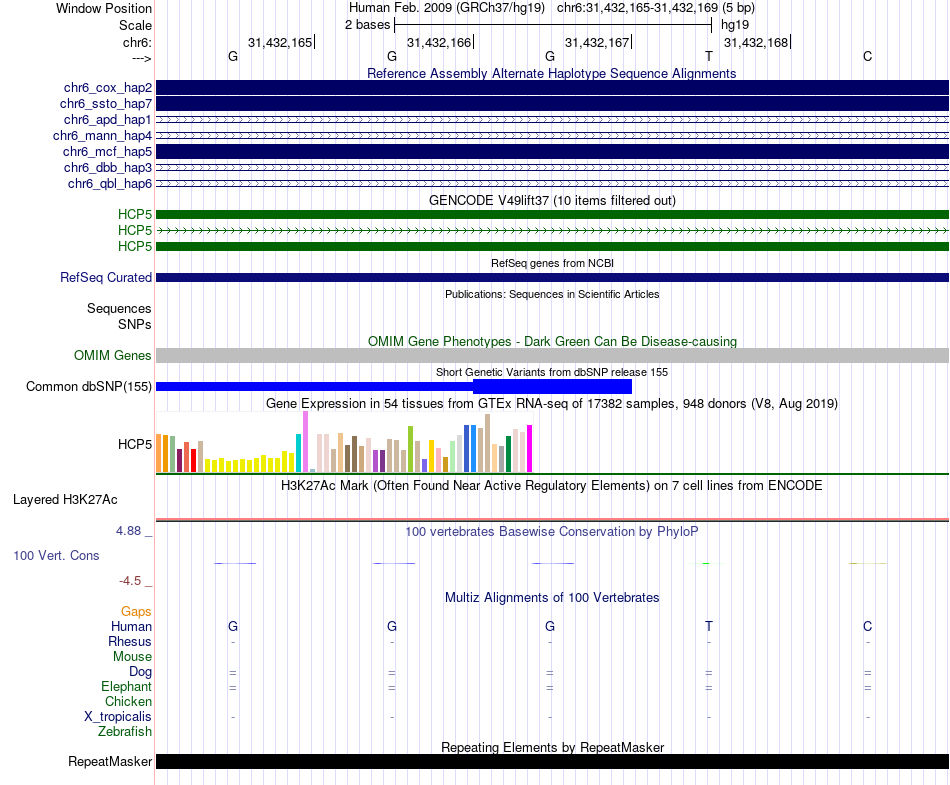This screenshot has height=785, width=950.
Task: Open the H3K27Ac Mark ENCODE track title
Action: click(x=552, y=486)
